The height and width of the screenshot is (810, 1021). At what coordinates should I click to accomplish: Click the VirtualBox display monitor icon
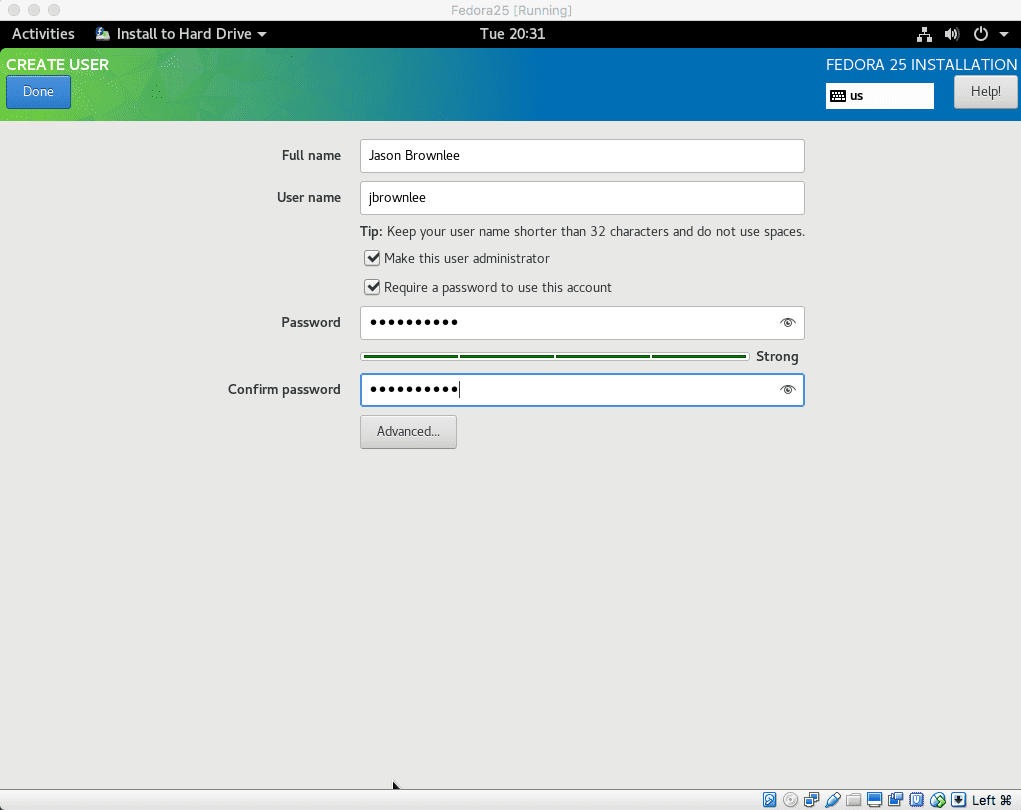[x=874, y=800]
